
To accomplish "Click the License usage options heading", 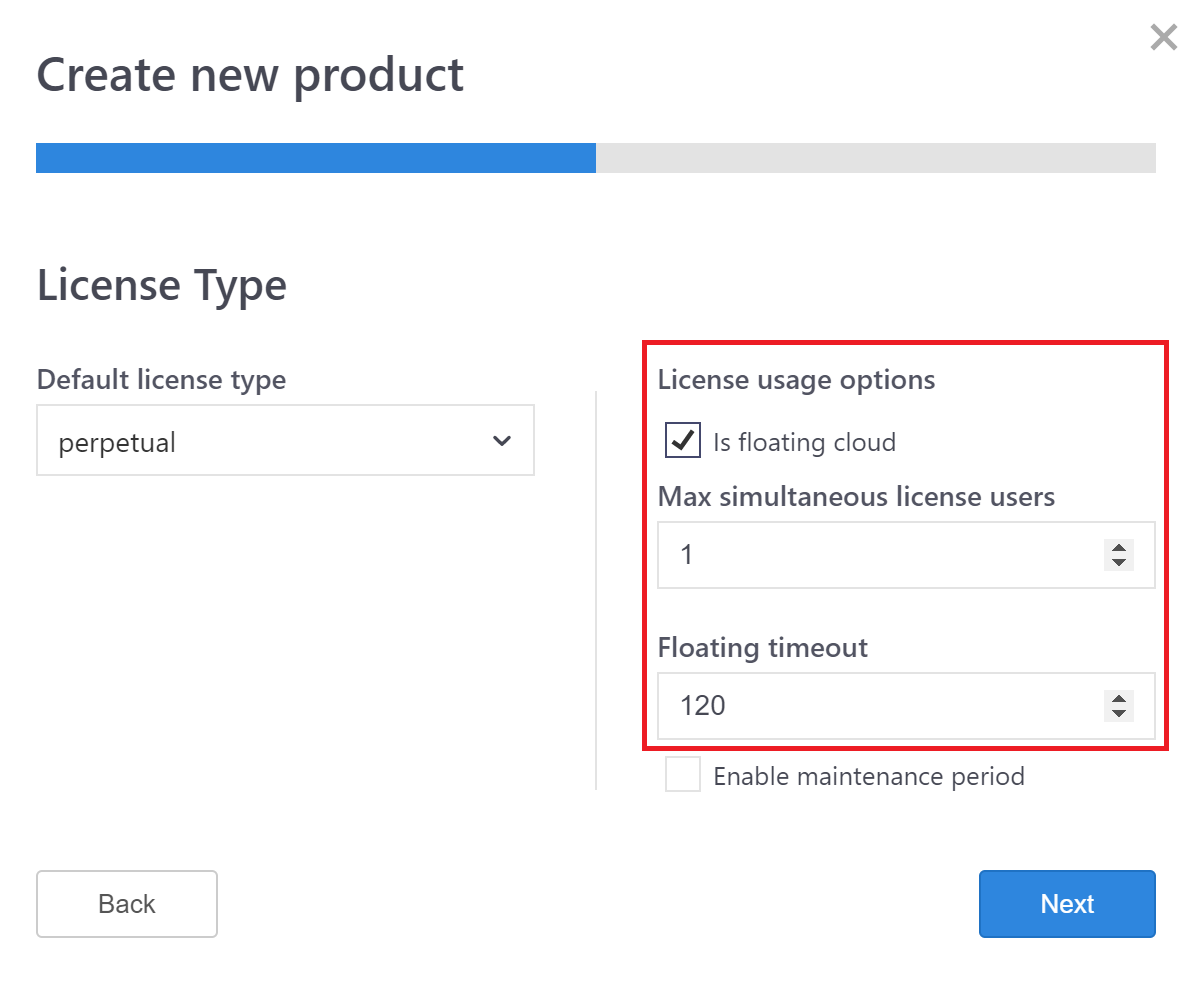I will [x=796, y=380].
